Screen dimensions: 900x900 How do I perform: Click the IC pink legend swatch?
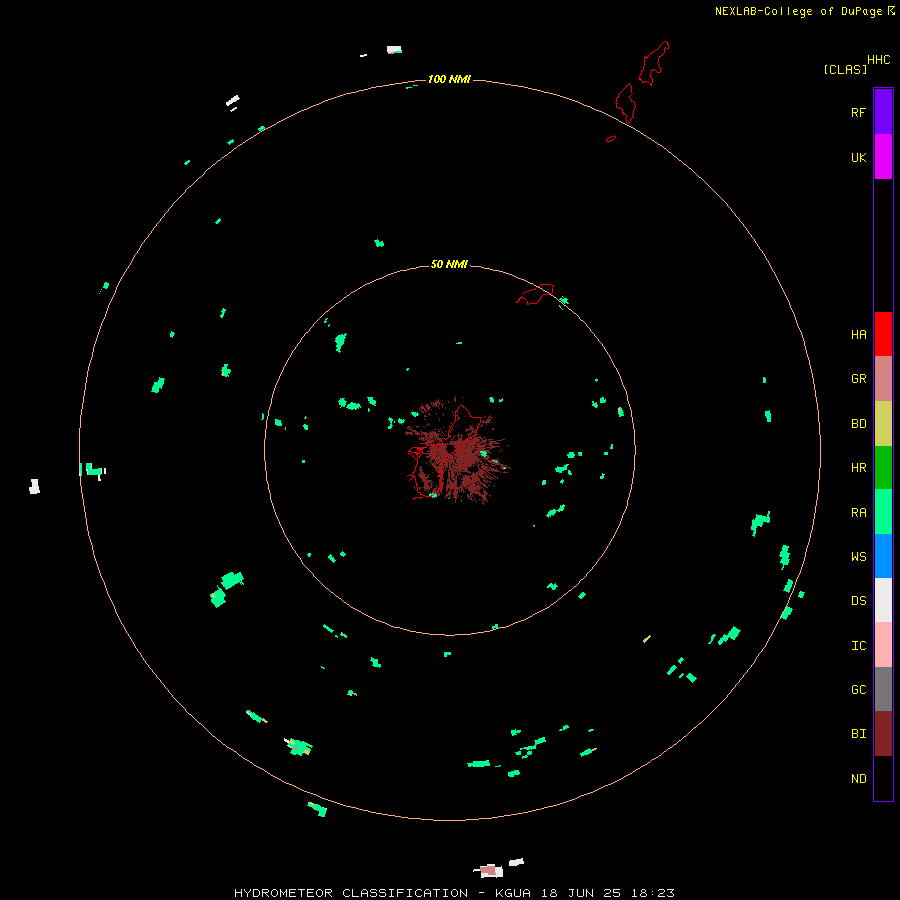point(883,645)
